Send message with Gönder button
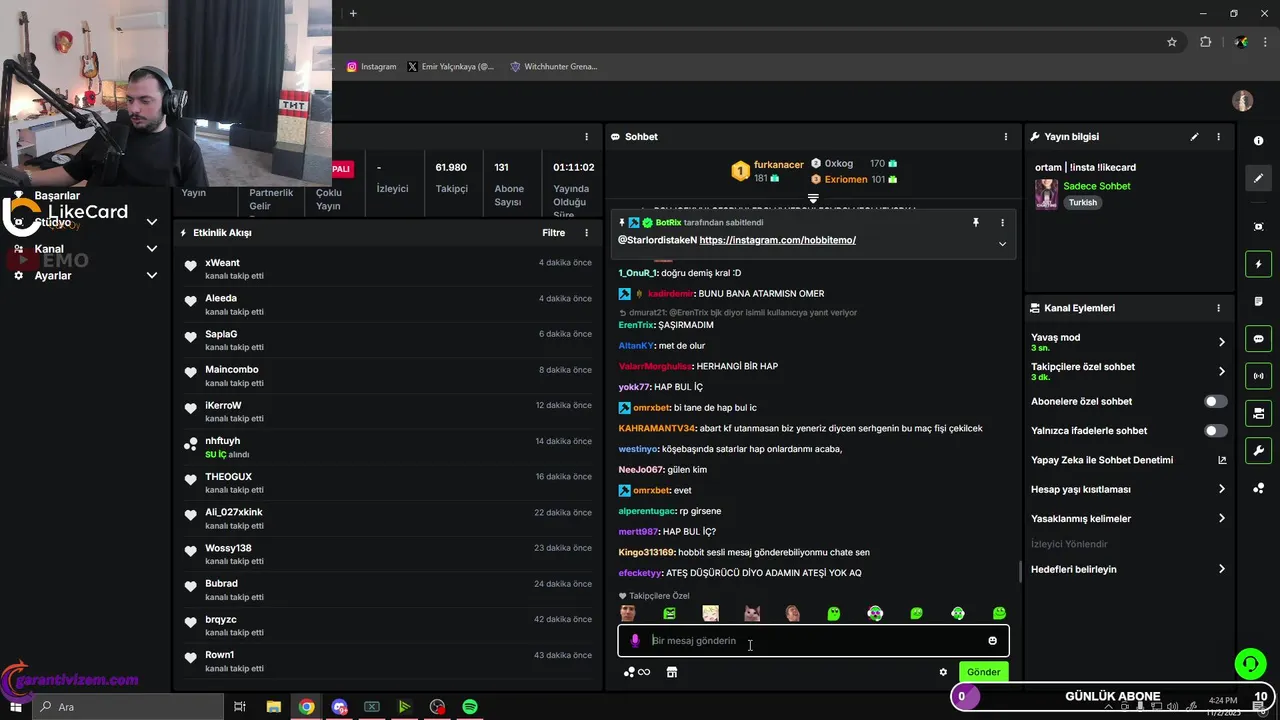The image size is (1280, 720). tap(983, 672)
